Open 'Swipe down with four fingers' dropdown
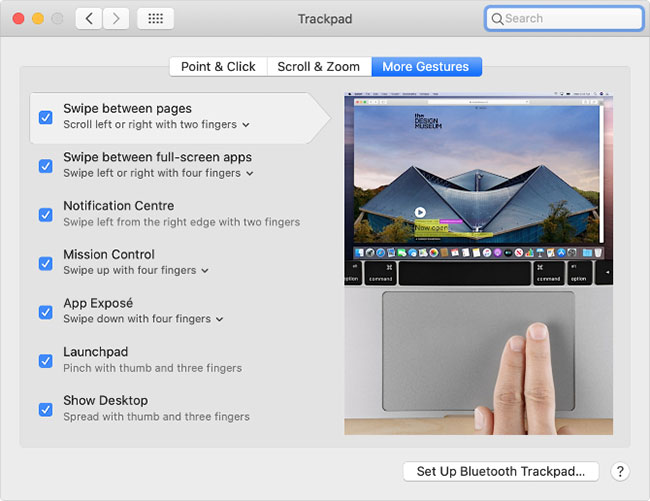650x501 pixels. (x=143, y=319)
